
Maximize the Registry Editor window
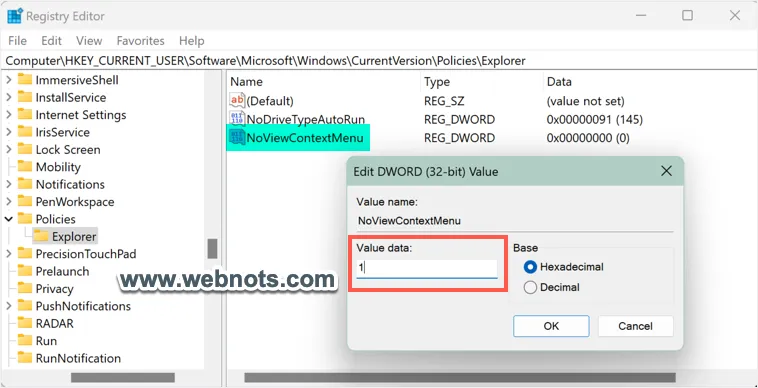click(687, 15)
